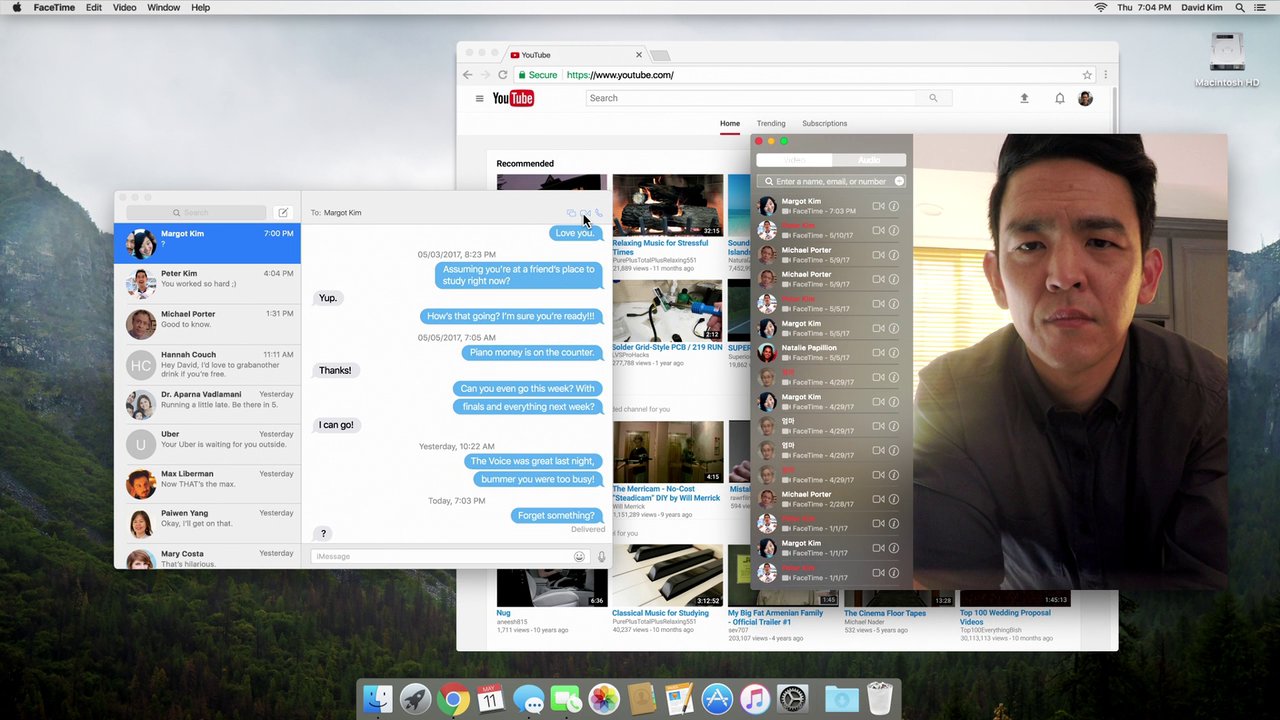
Task: Click the phone call icon in Messages header
Action: [x=599, y=213]
